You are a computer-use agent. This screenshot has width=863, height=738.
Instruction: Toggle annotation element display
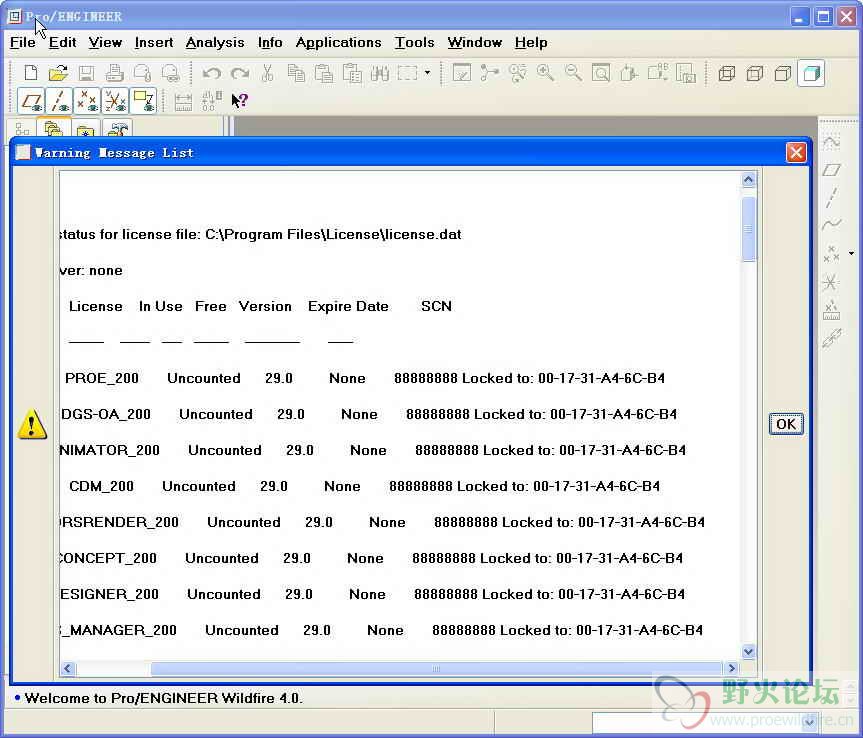[144, 101]
